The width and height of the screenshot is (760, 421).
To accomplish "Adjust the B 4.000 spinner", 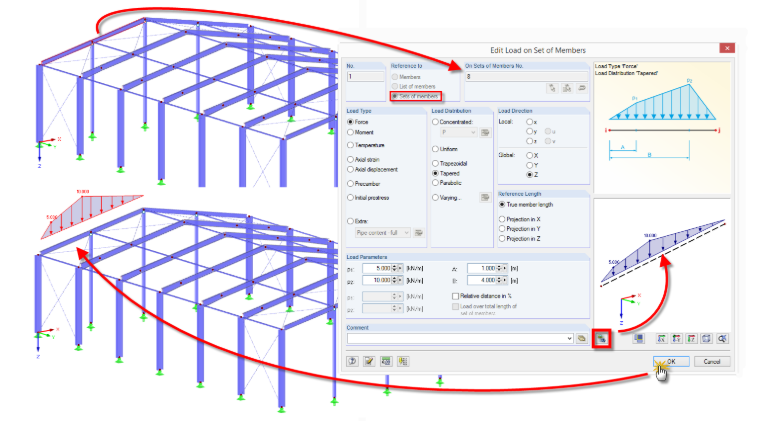I will [x=499, y=281].
